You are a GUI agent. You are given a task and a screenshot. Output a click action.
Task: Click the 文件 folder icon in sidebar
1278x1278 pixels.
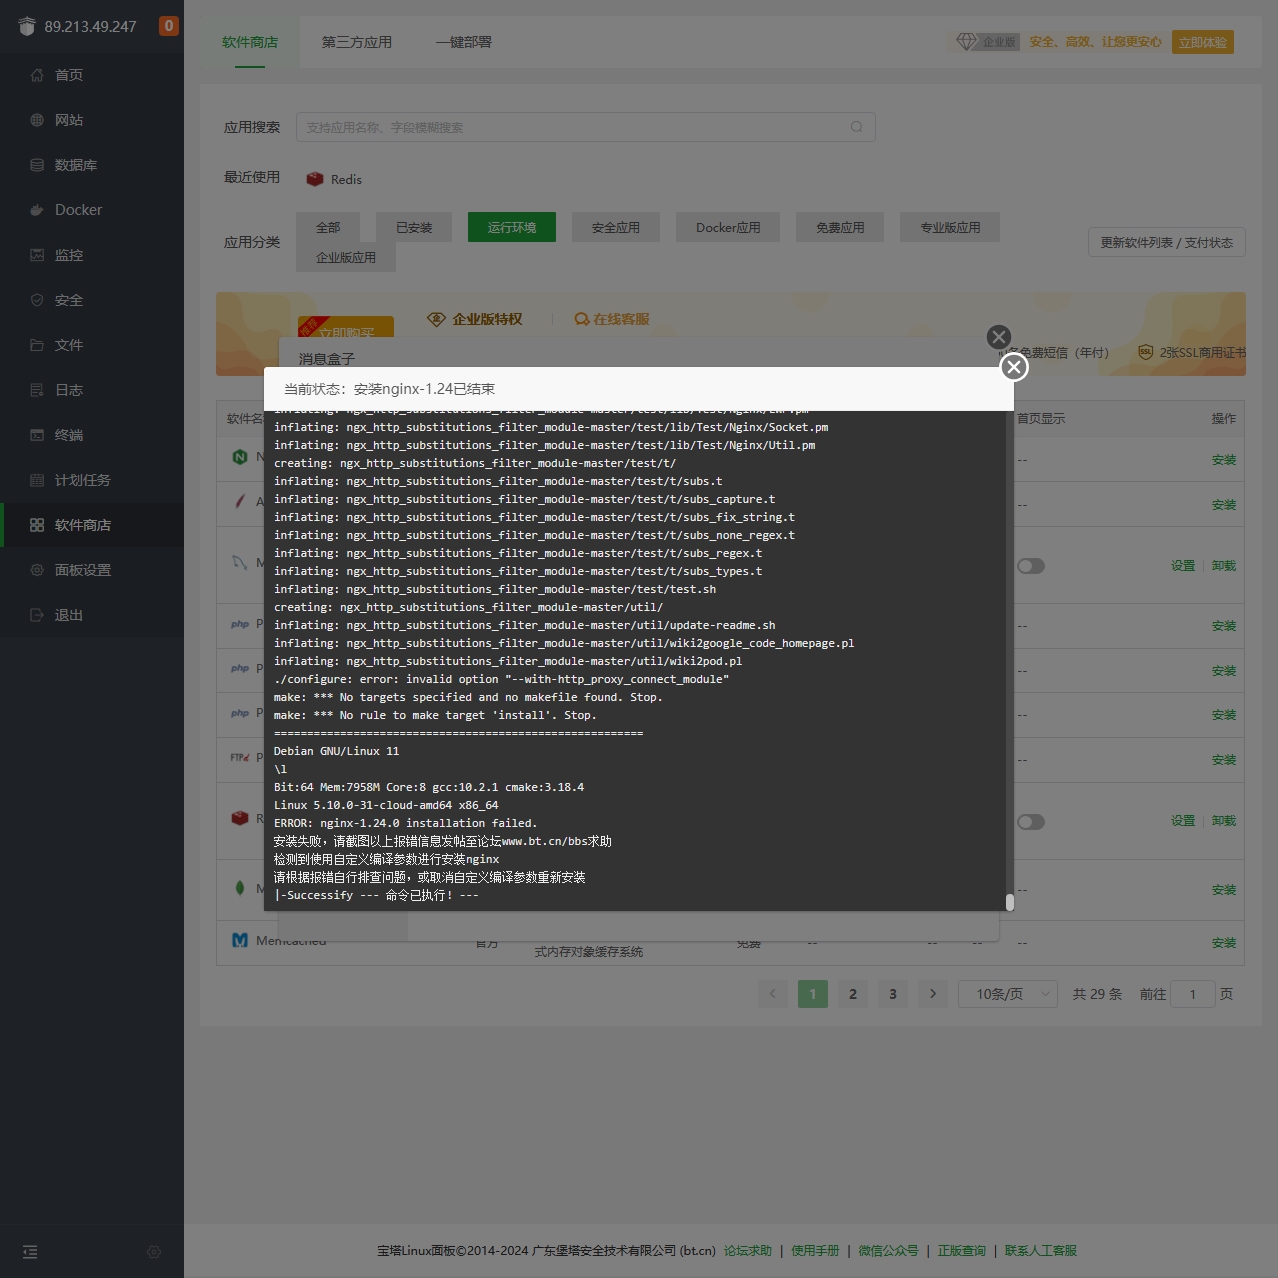[x=37, y=345]
